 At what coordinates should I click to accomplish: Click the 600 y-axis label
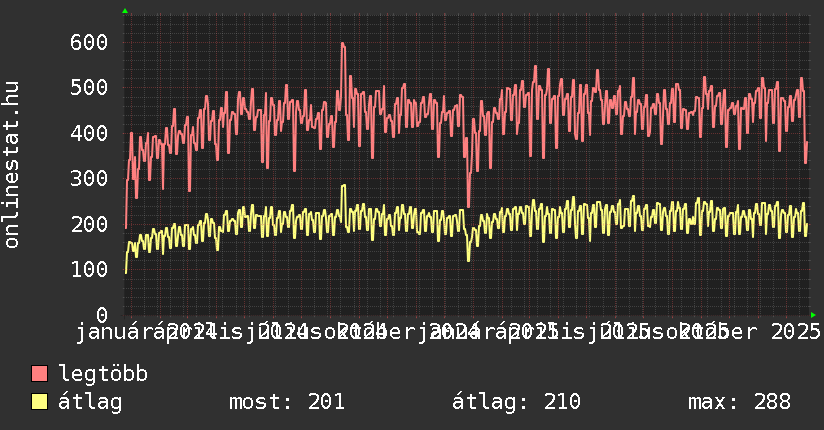pyautogui.click(x=89, y=42)
